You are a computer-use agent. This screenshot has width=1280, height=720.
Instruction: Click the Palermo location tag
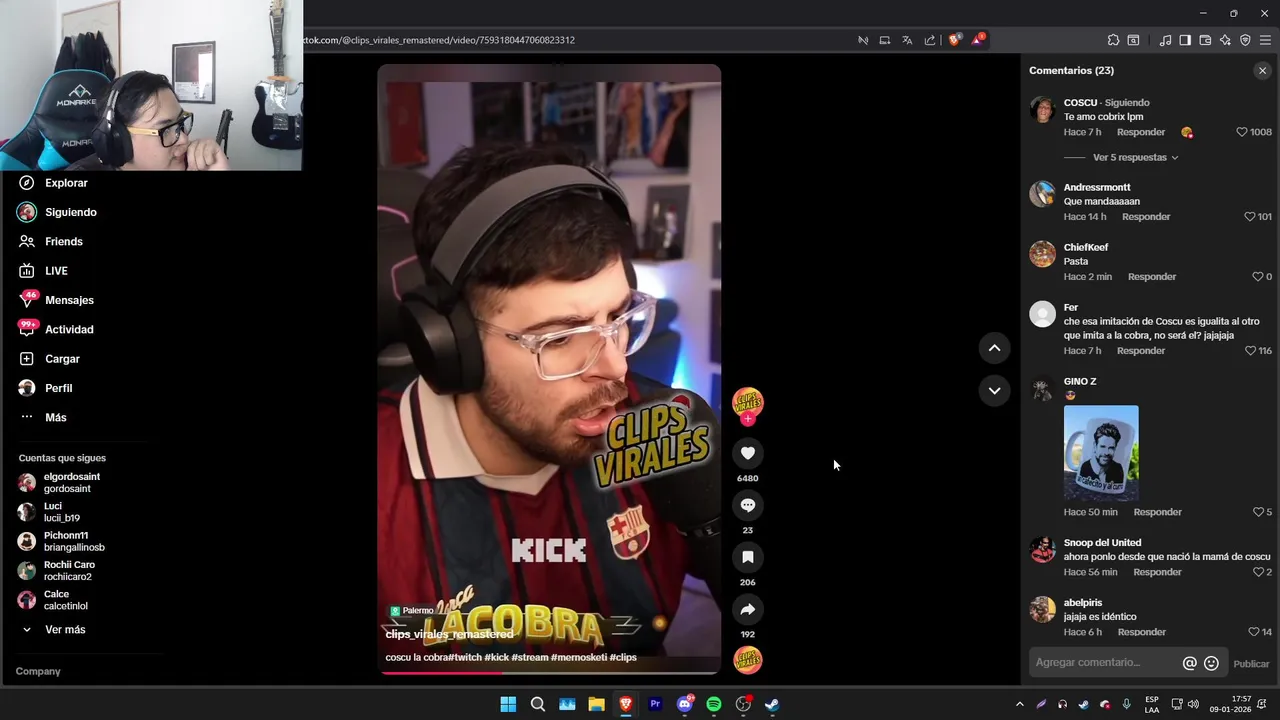coord(412,610)
